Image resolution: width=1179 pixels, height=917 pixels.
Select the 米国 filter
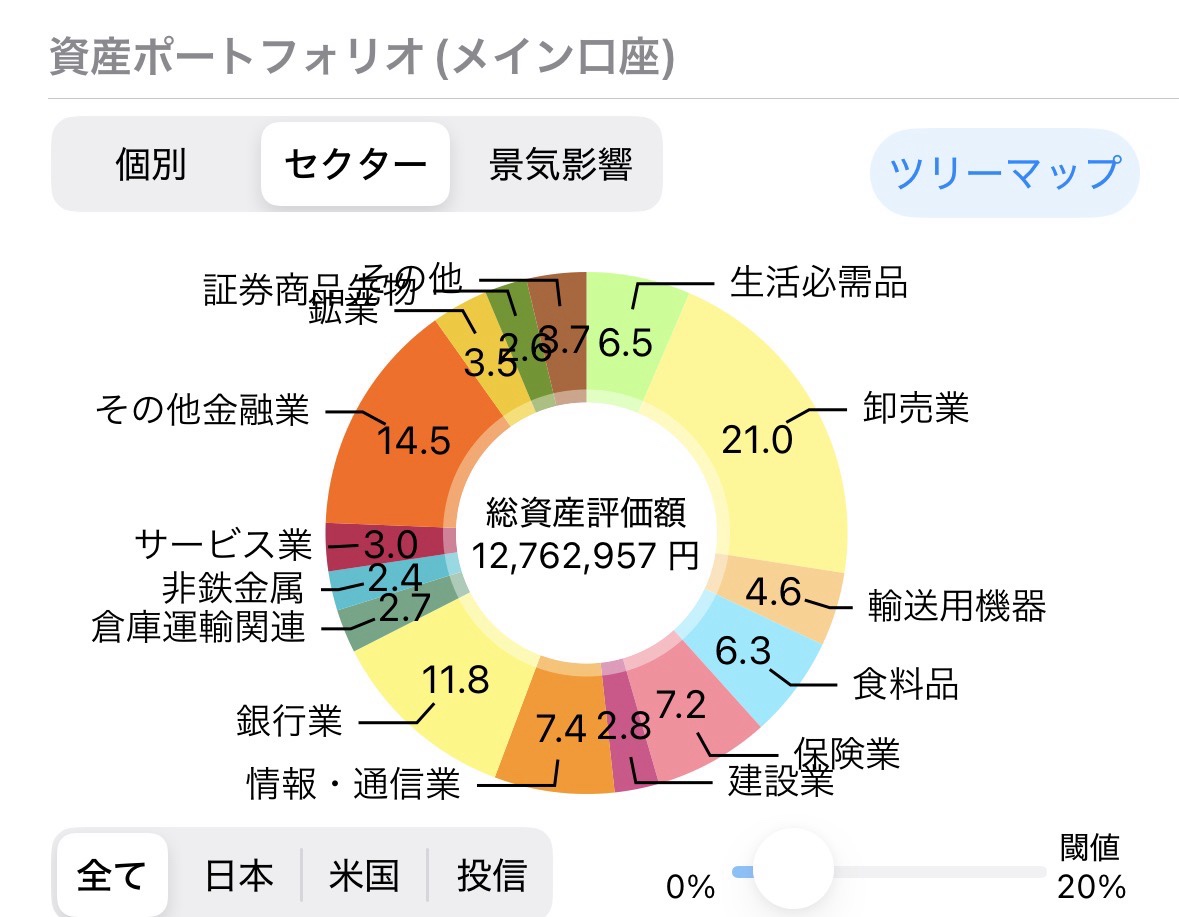coord(364,876)
